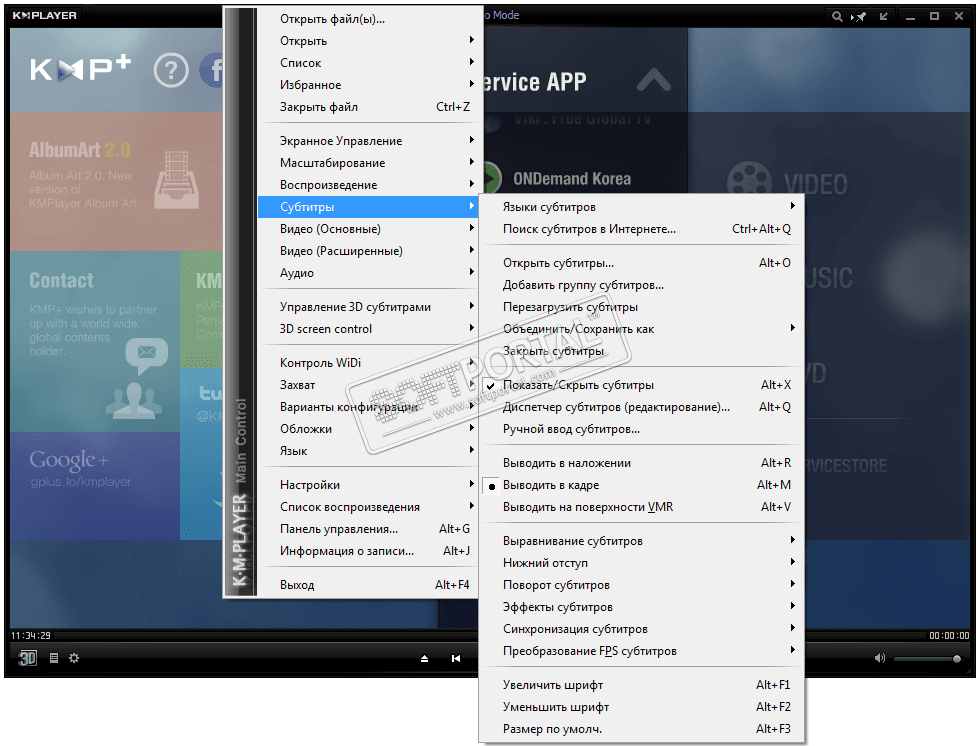
Task: Expand Языки субтитров submenu
Action: (x=641, y=206)
